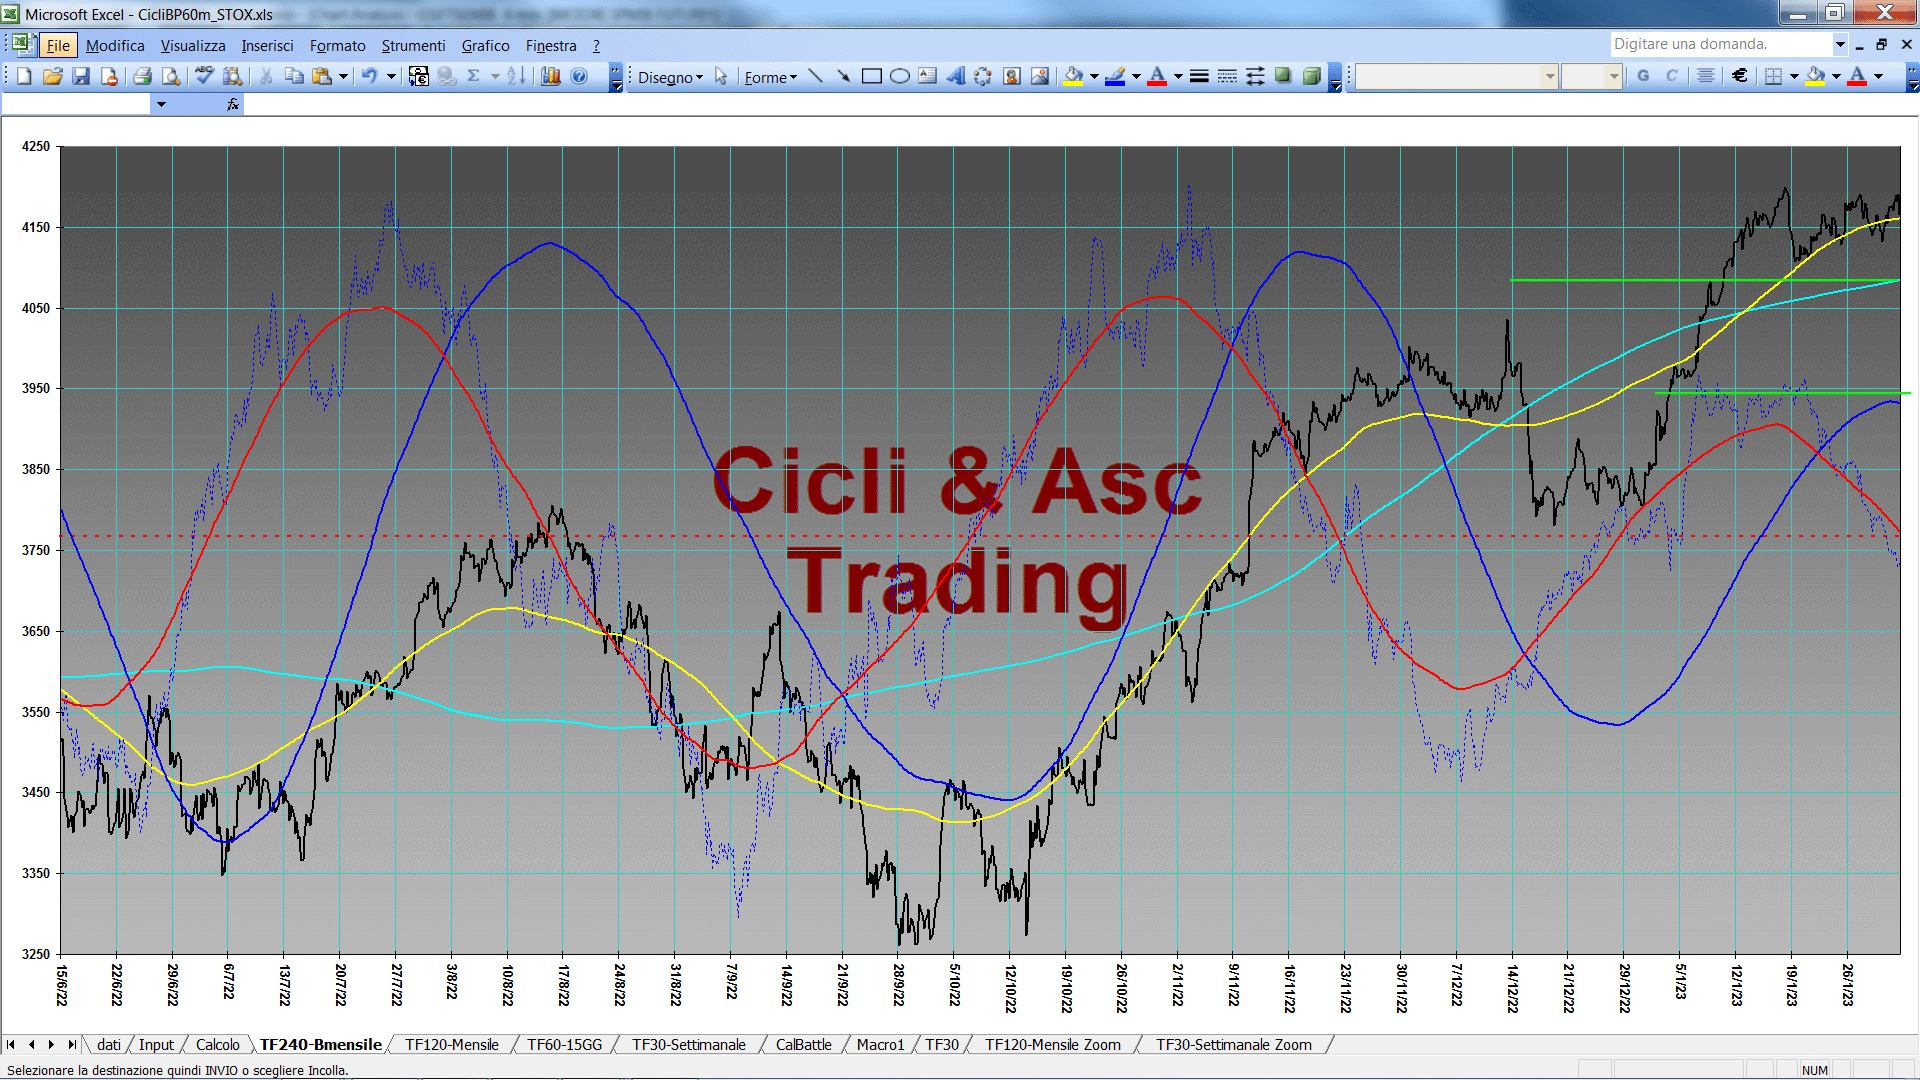This screenshot has height=1080, width=1920.
Task: Expand the Undo history arrow
Action: pos(391,76)
